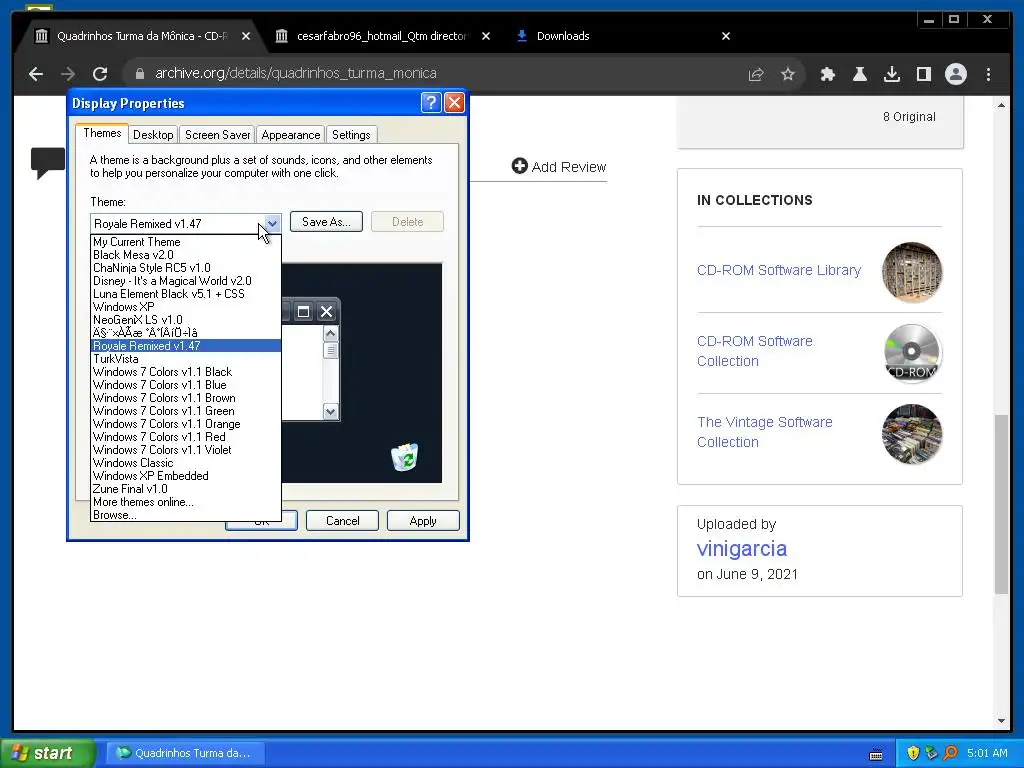Select Black Mesa v2.0 theme
The image size is (1024, 768).
(185, 255)
